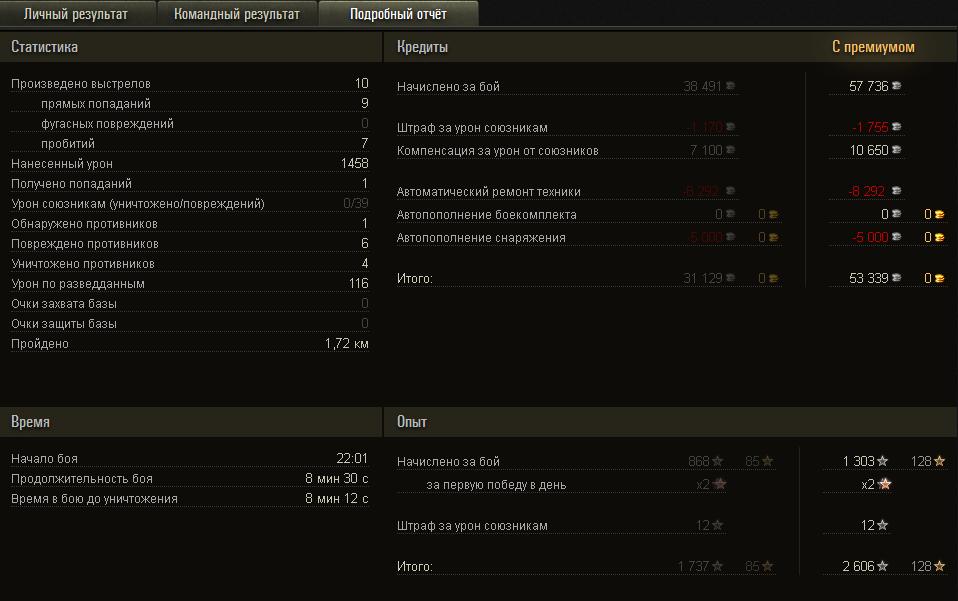Click Итого label in experience section
The height and width of the screenshot is (601, 958).
414,567
